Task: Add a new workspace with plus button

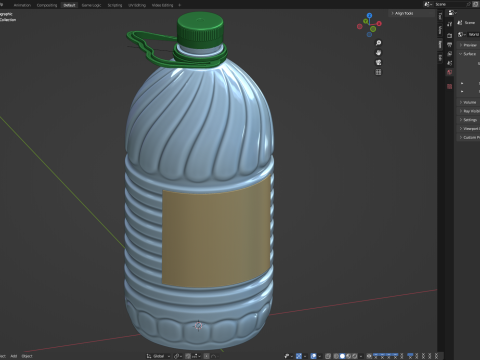Action: click(x=179, y=5)
